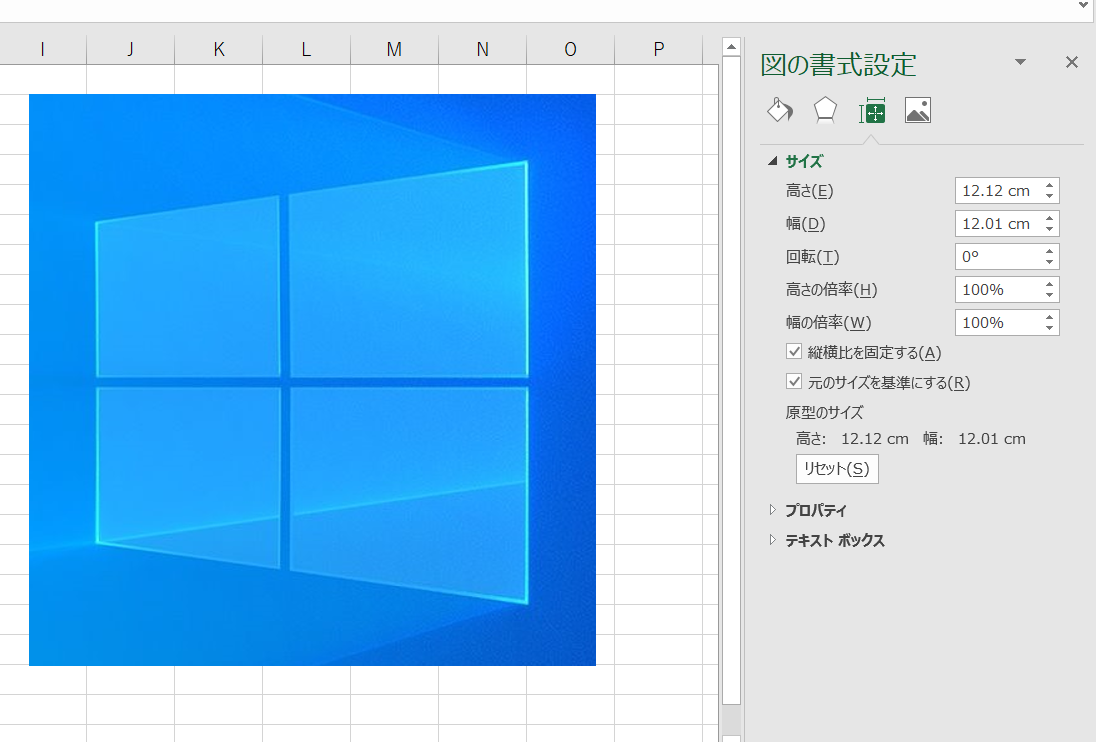This screenshot has width=1096, height=742.
Task: Increase 高さ with up spinner arrow
Action: point(1049,185)
